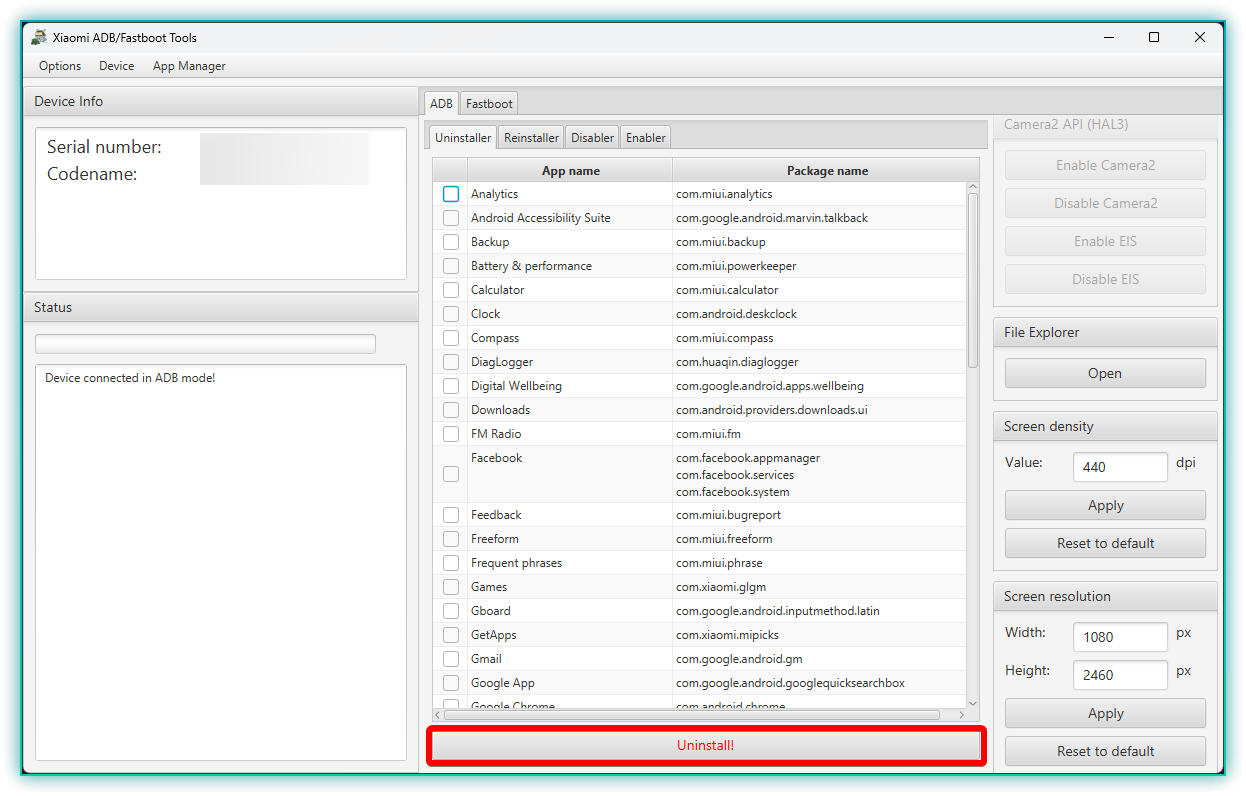Click the red Uninstall! button

[x=706, y=746]
